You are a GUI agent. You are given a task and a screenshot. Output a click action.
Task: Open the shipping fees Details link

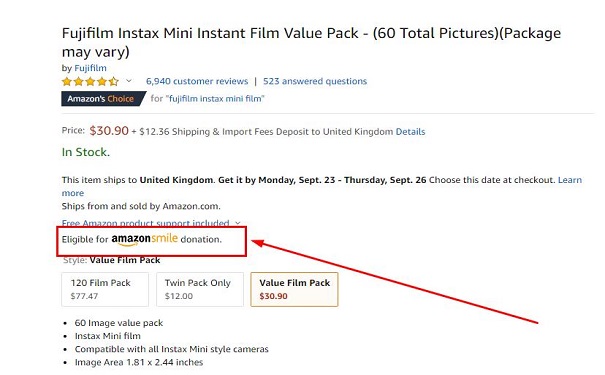tap(410, 132)
